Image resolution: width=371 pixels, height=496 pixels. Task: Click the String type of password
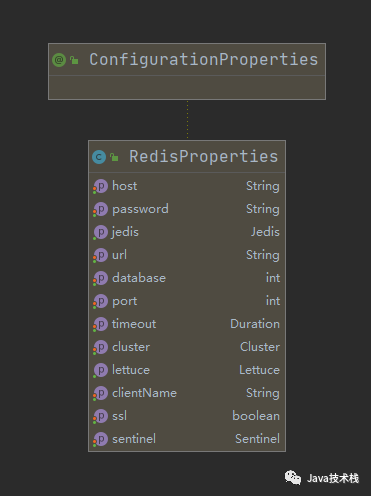click(263, 209)
